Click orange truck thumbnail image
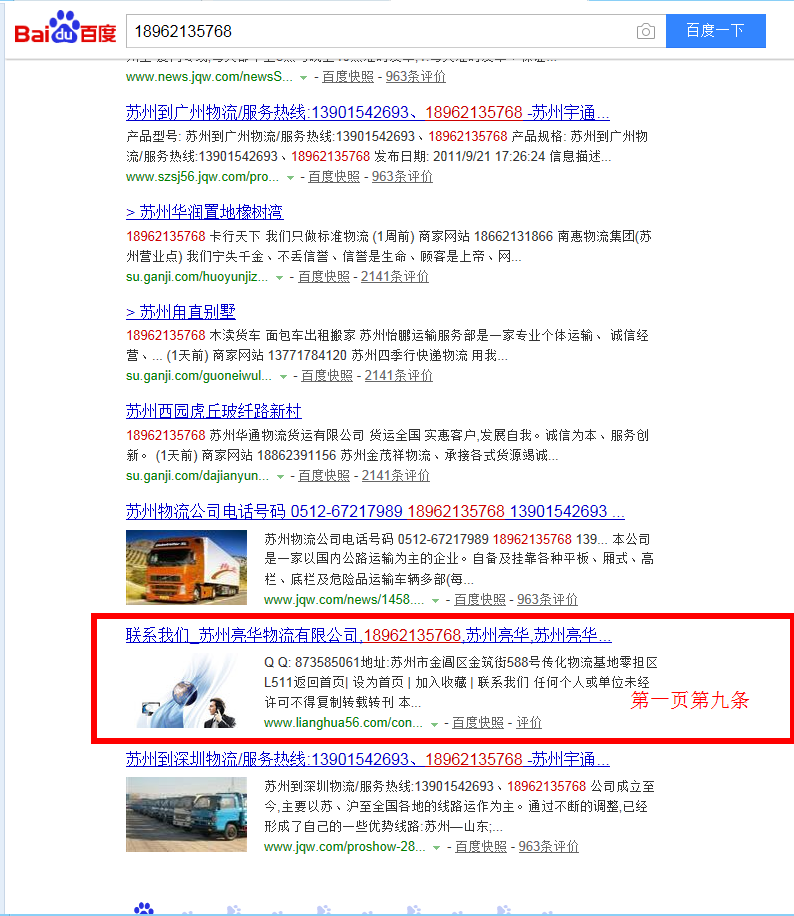The height and width of the screenshot is (916, 794). [186, 567]
